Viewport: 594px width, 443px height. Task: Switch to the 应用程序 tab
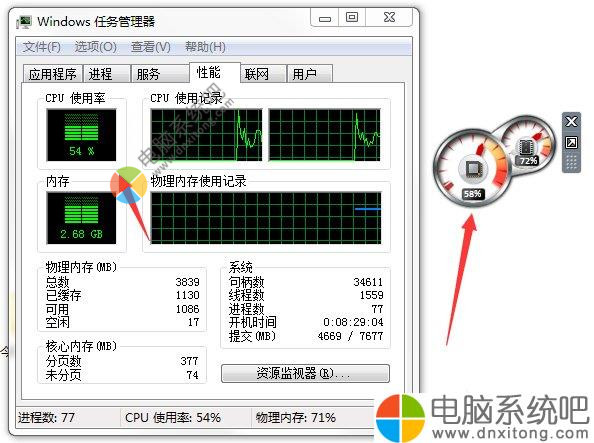coord(53,74)
